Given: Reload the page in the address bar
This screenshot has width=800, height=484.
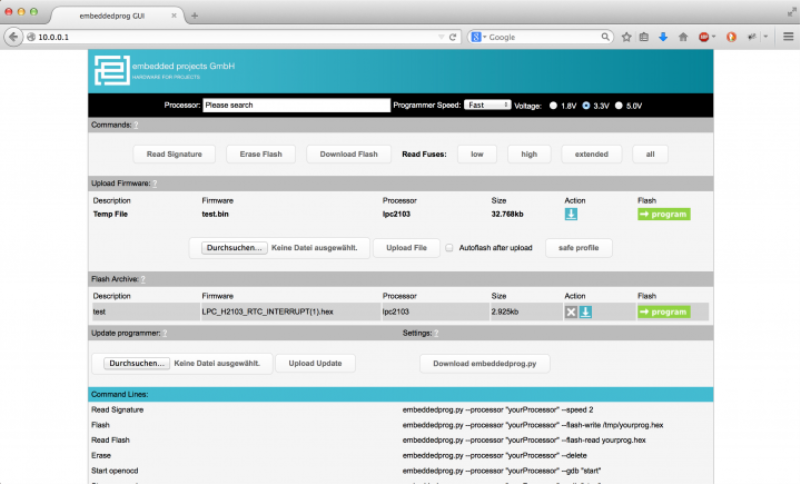Looking at the screenshot, I should 453,37.
